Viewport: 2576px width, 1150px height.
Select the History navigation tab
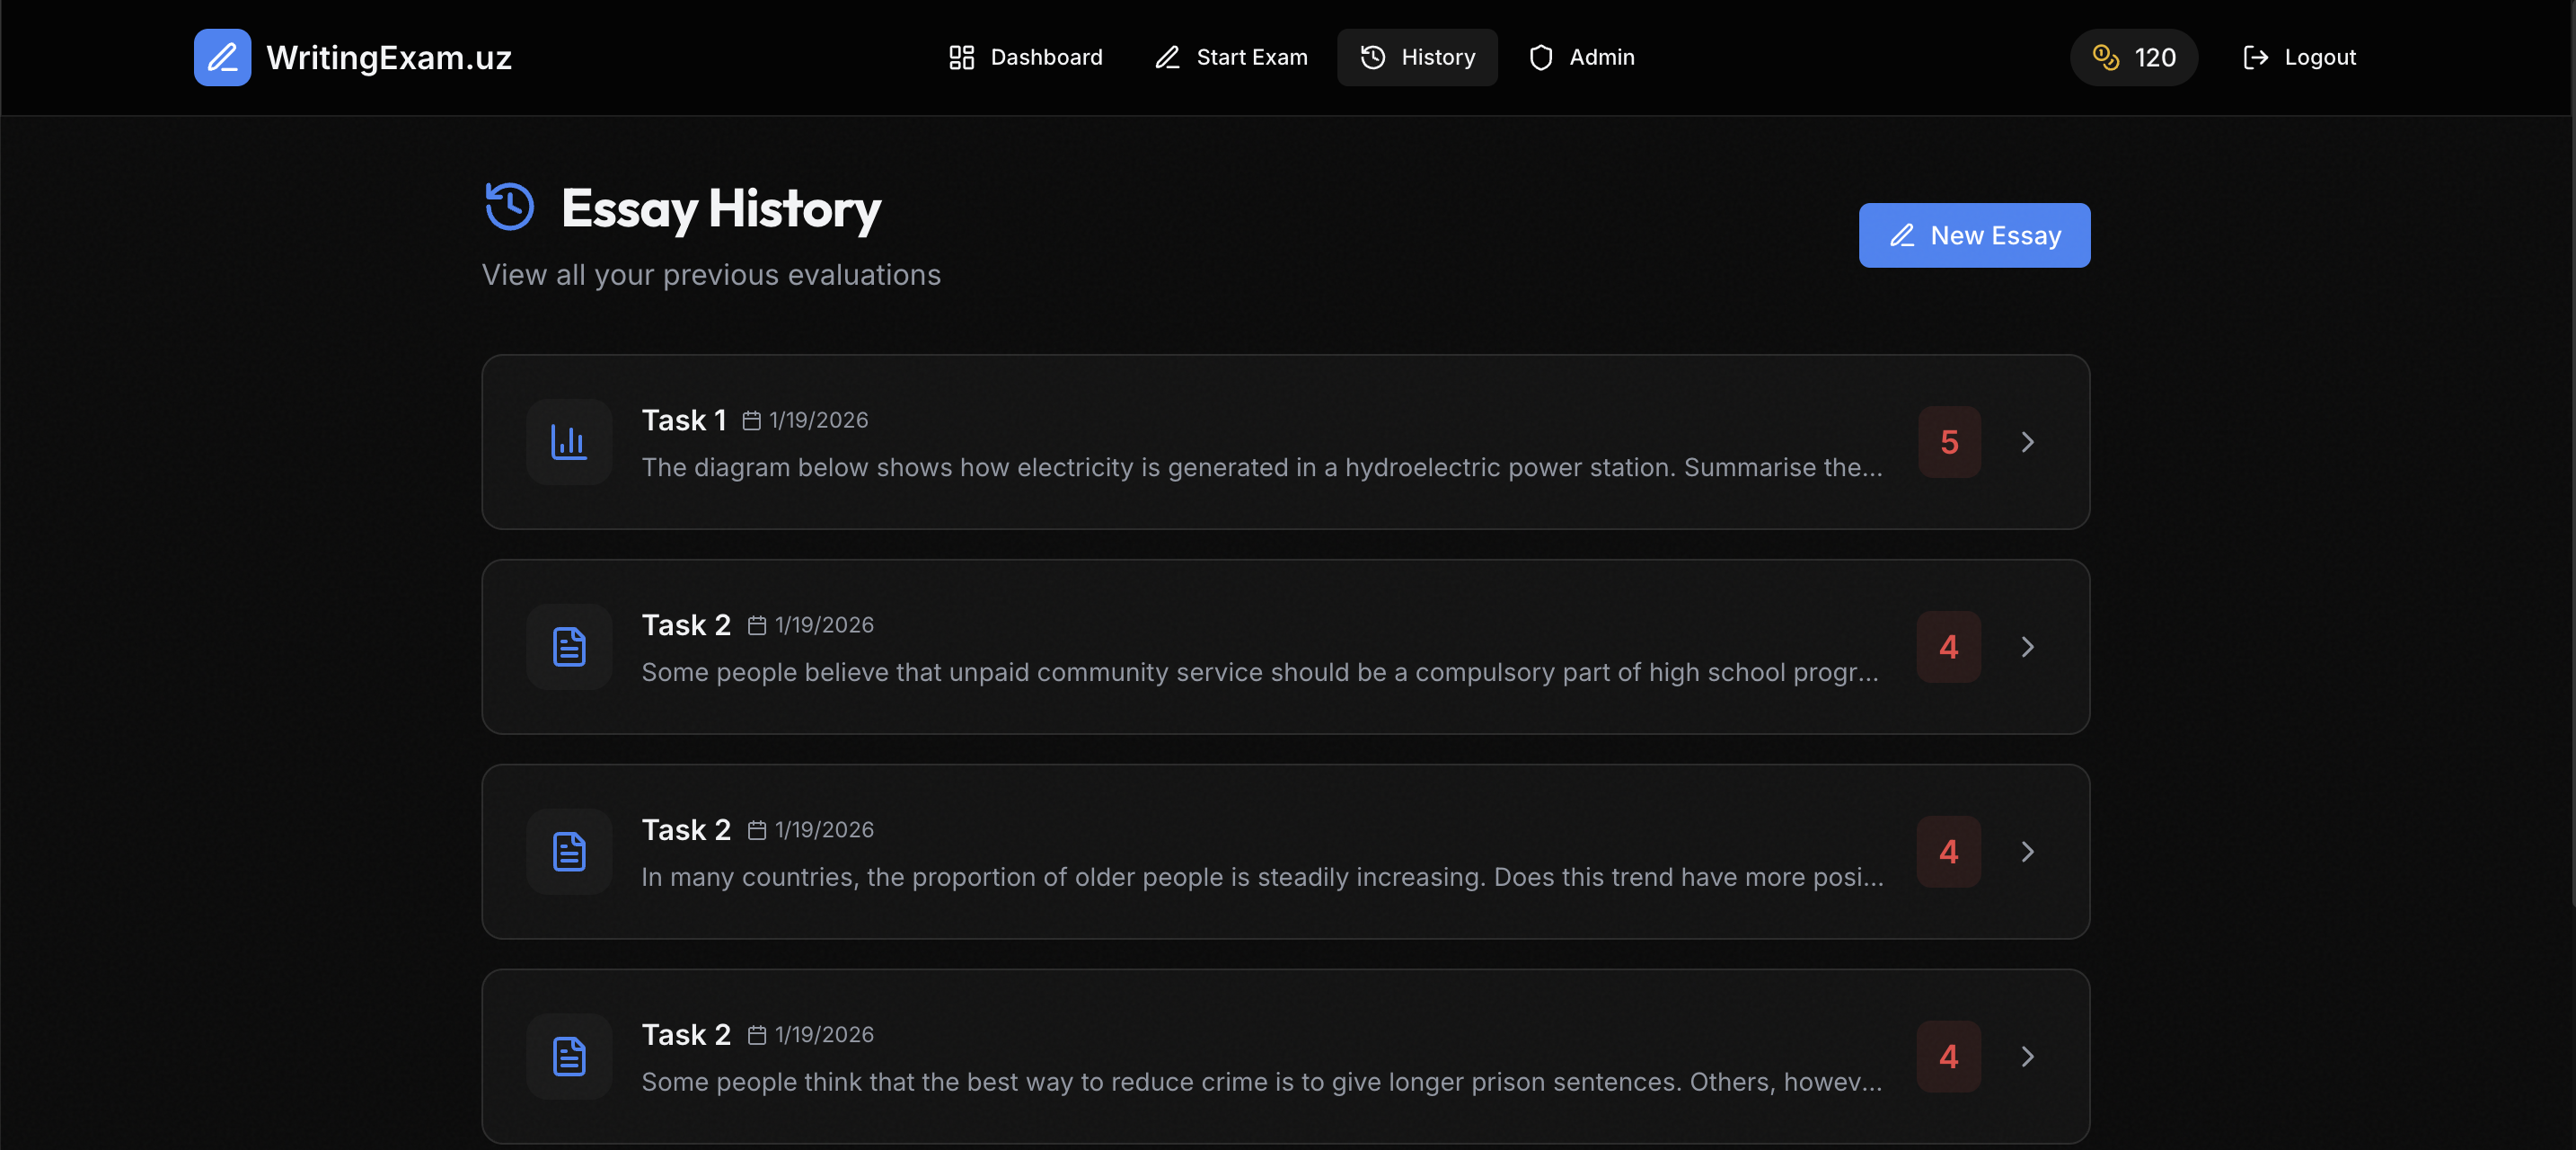tap(1417, 57)
